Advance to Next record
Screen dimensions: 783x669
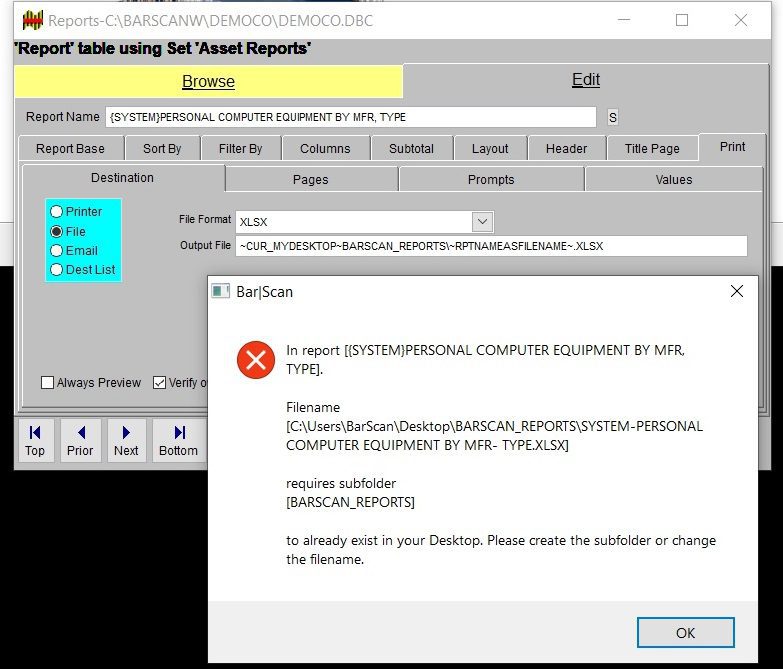pyautogui.click(x=126, y=440)
